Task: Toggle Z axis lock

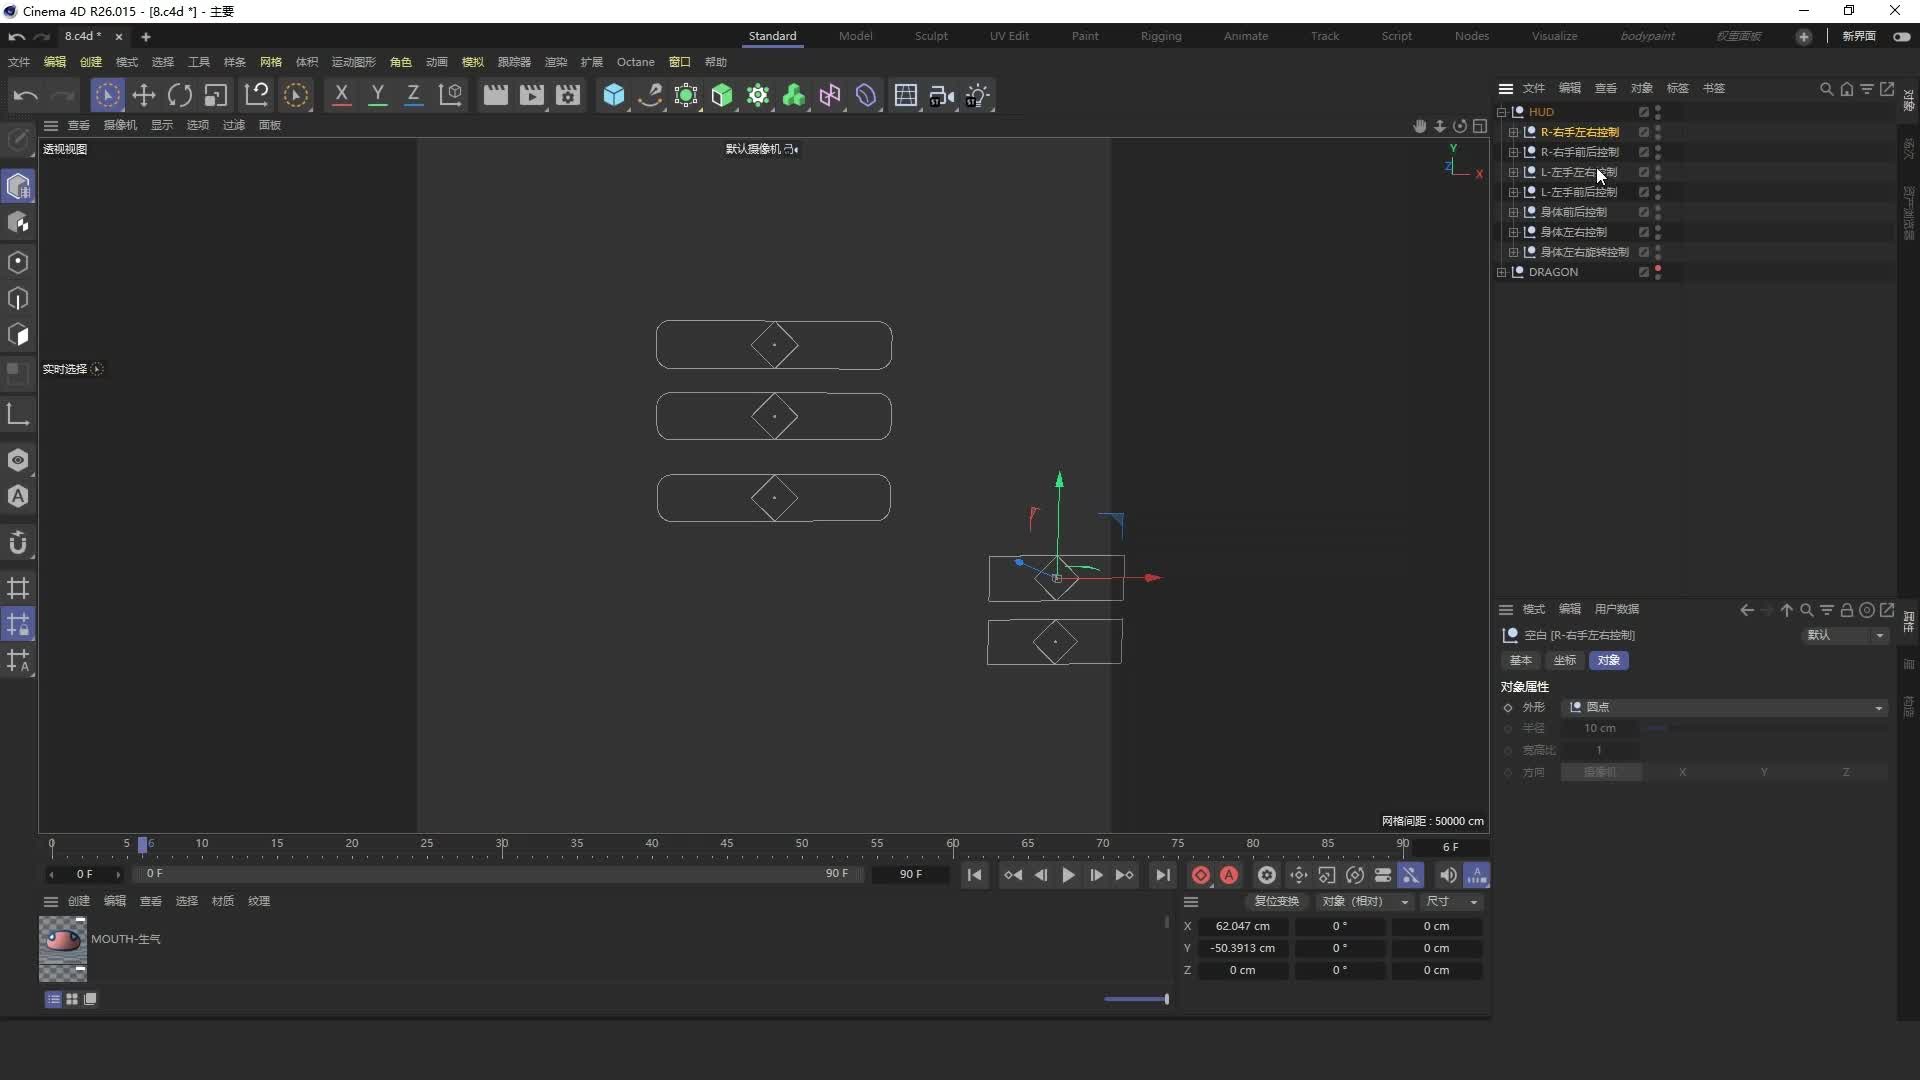Action: [413, 95]
